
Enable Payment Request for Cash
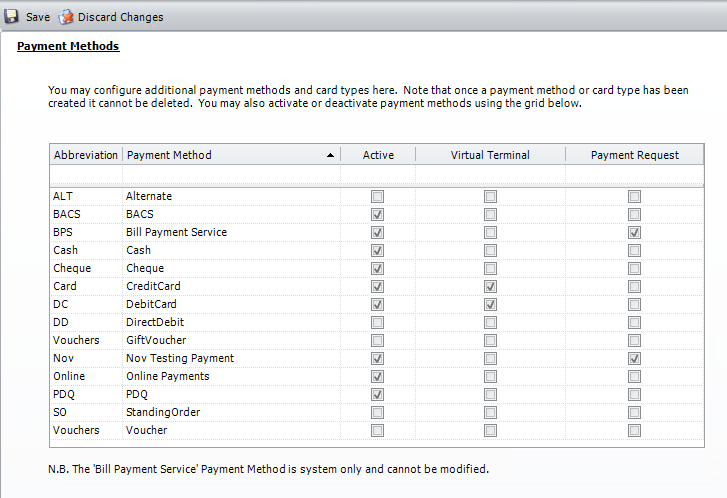(x=634, y=251)
